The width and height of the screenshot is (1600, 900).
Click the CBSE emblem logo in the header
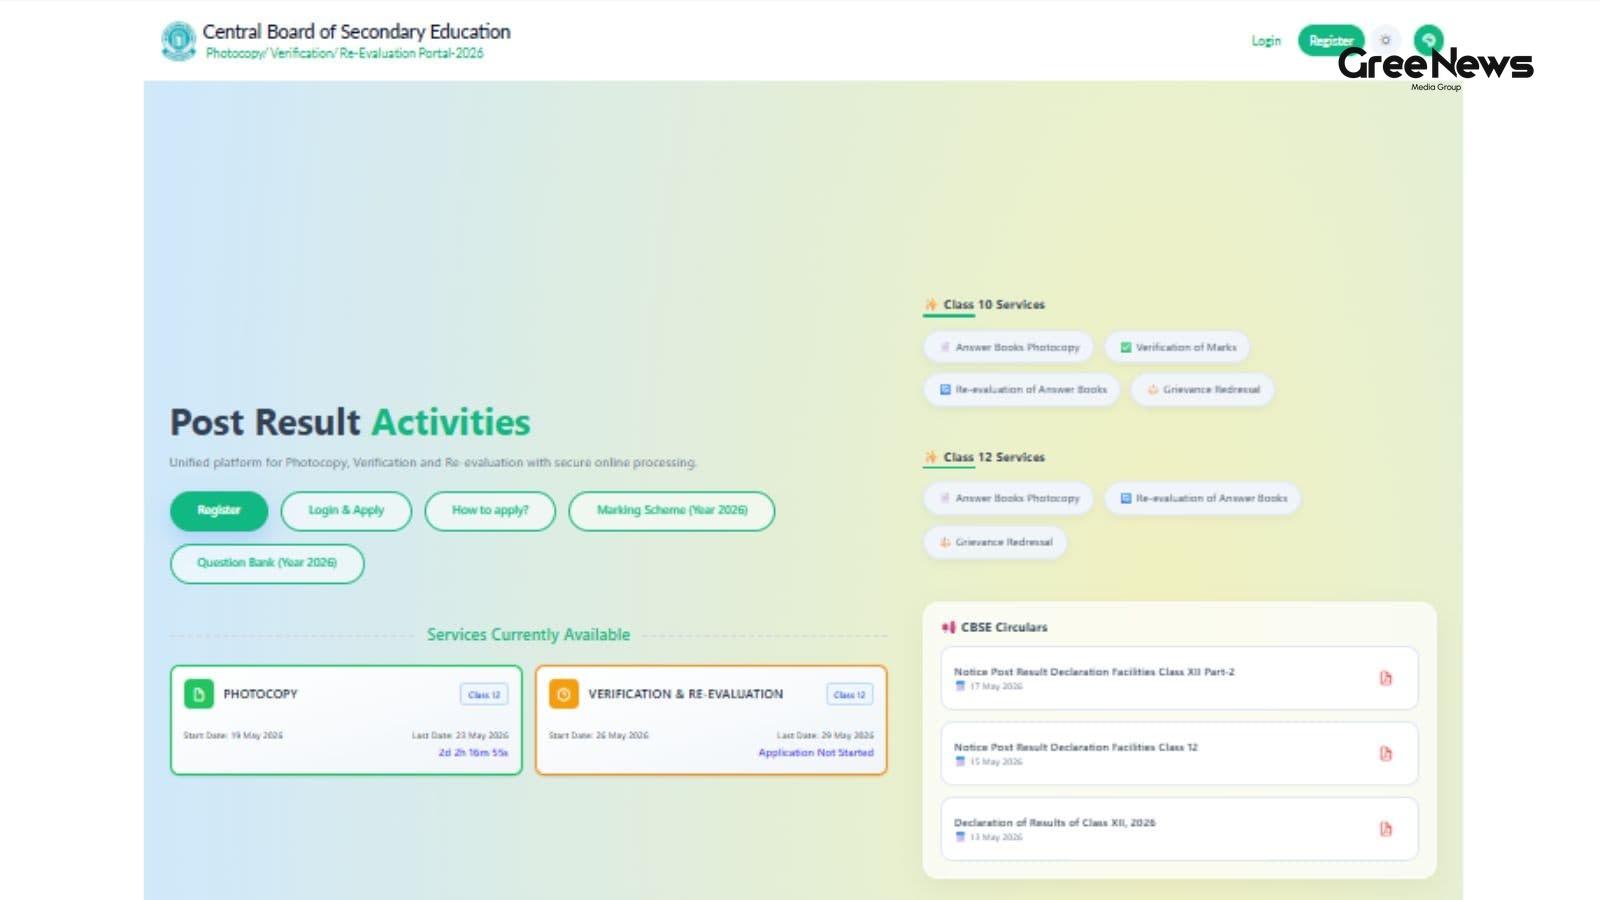tap(179, 41)
